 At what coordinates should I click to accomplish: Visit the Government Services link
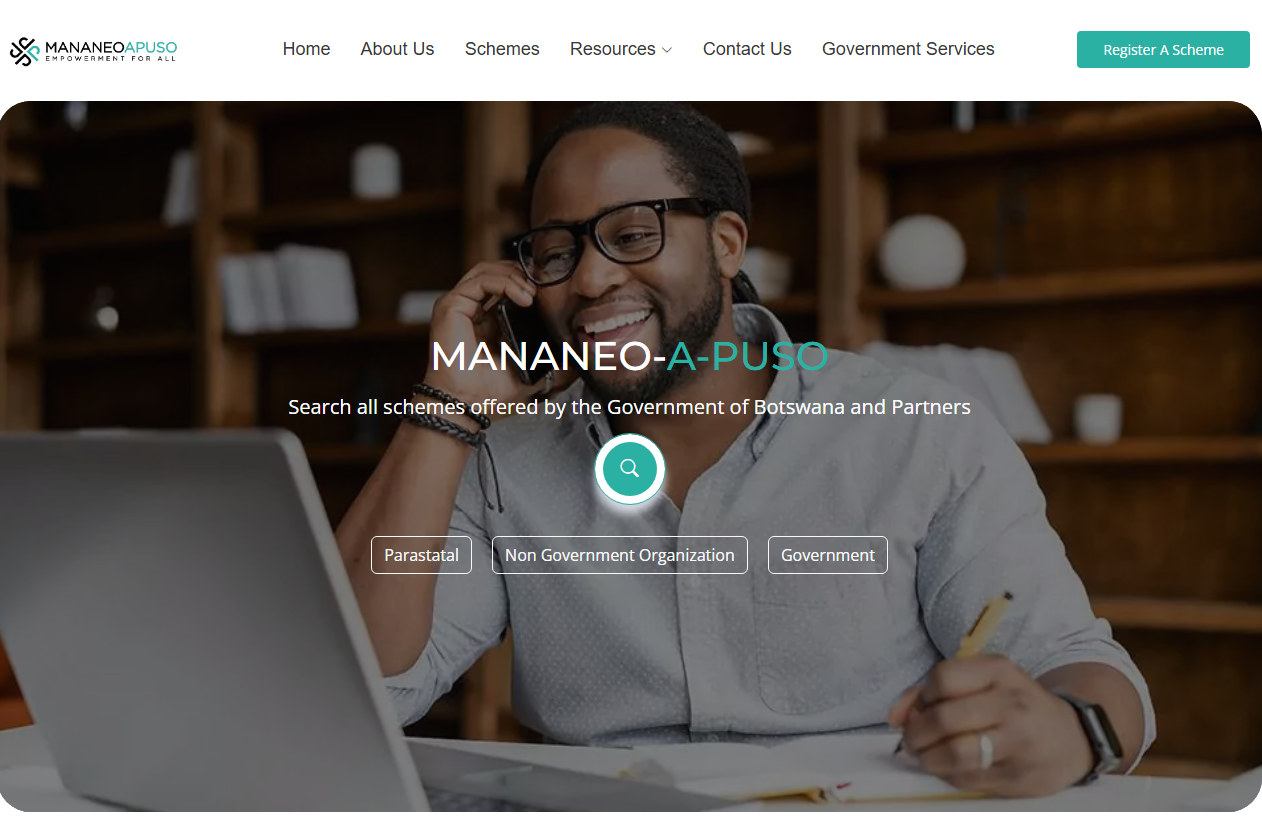point(908,49)
